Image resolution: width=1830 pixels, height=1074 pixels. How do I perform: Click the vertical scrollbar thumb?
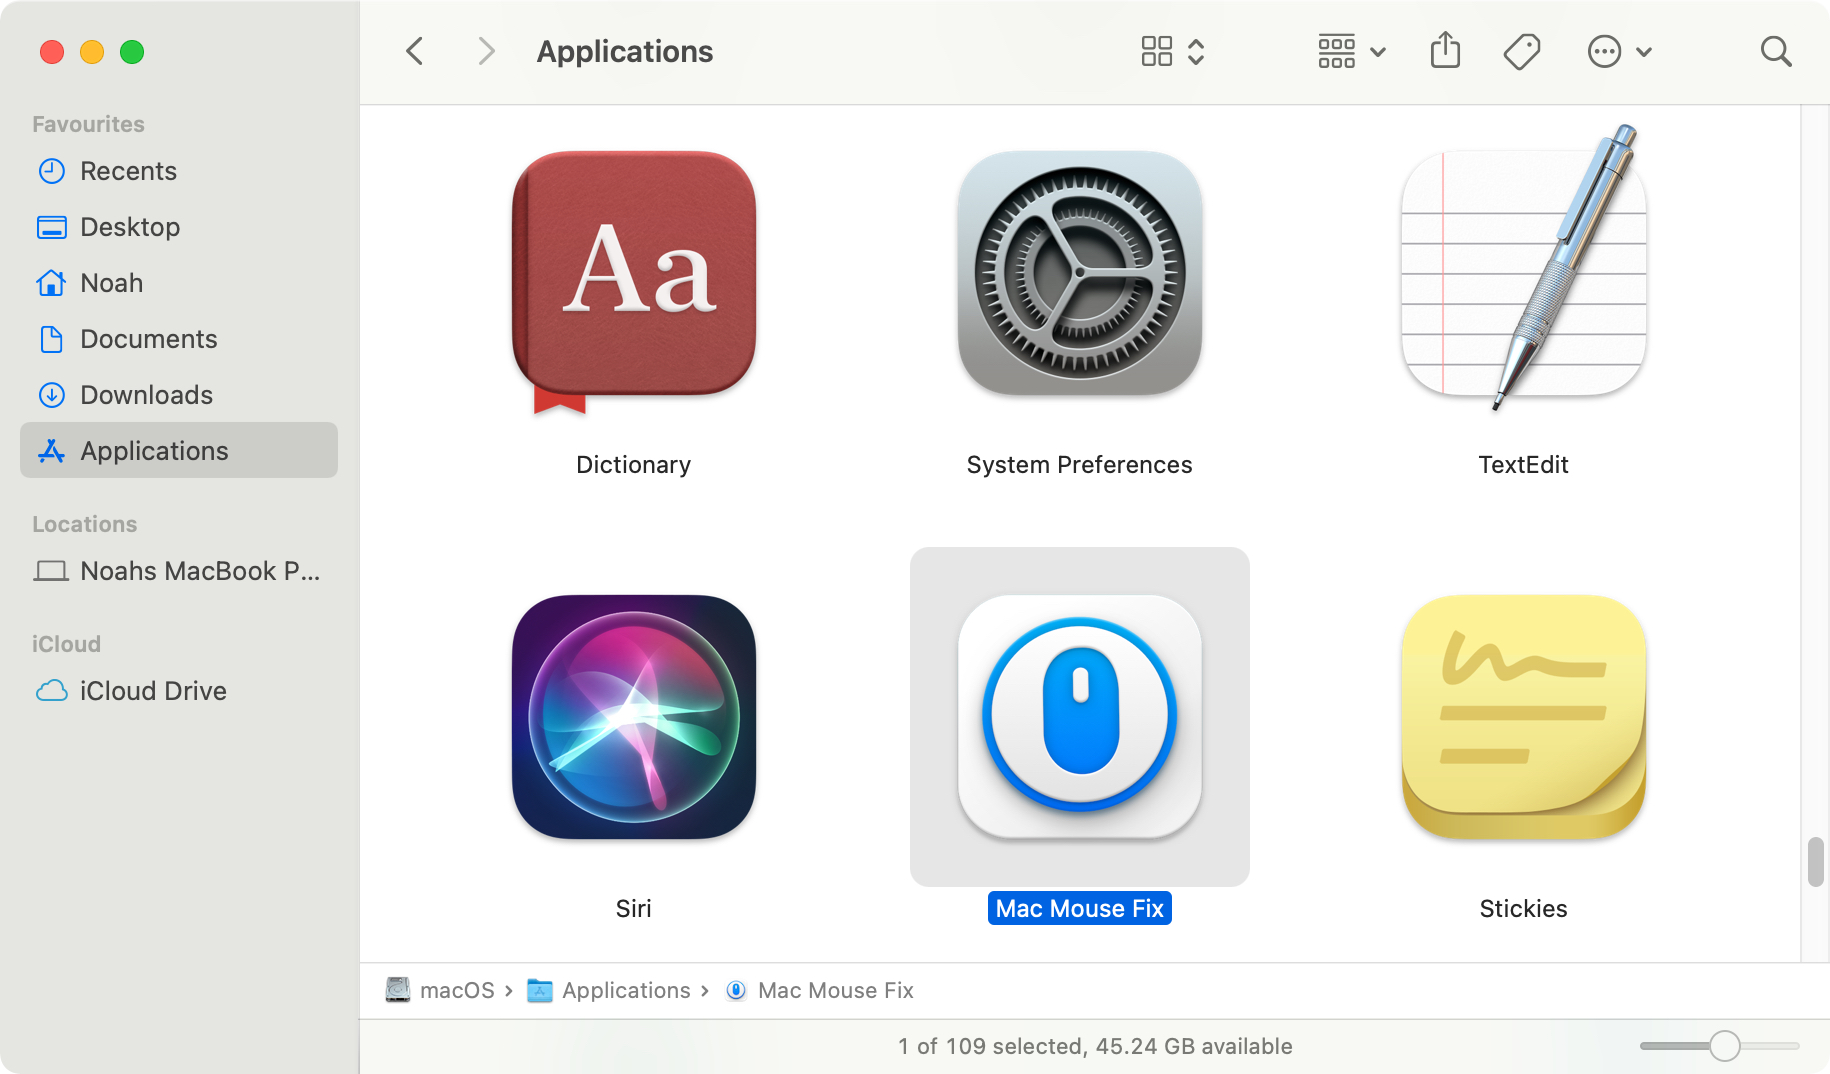[x=1816, y=862]
